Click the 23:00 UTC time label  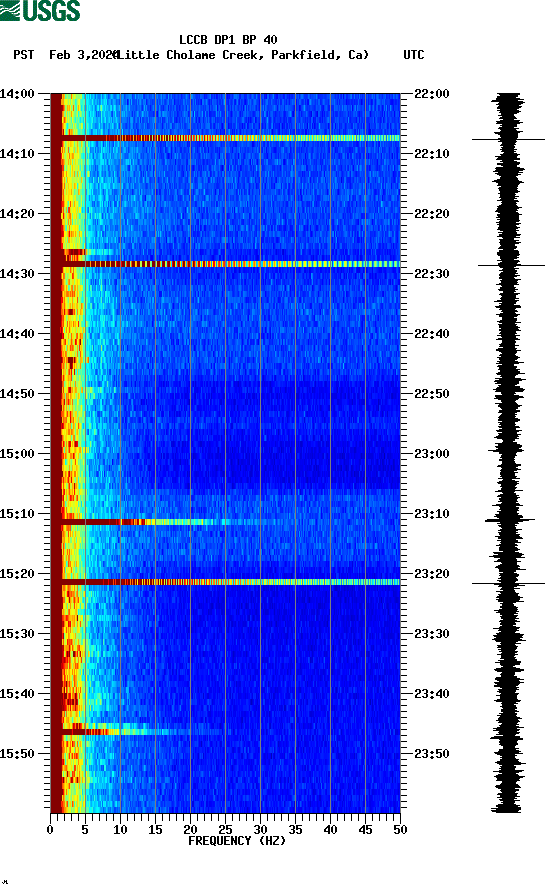(x=432, y=454)
